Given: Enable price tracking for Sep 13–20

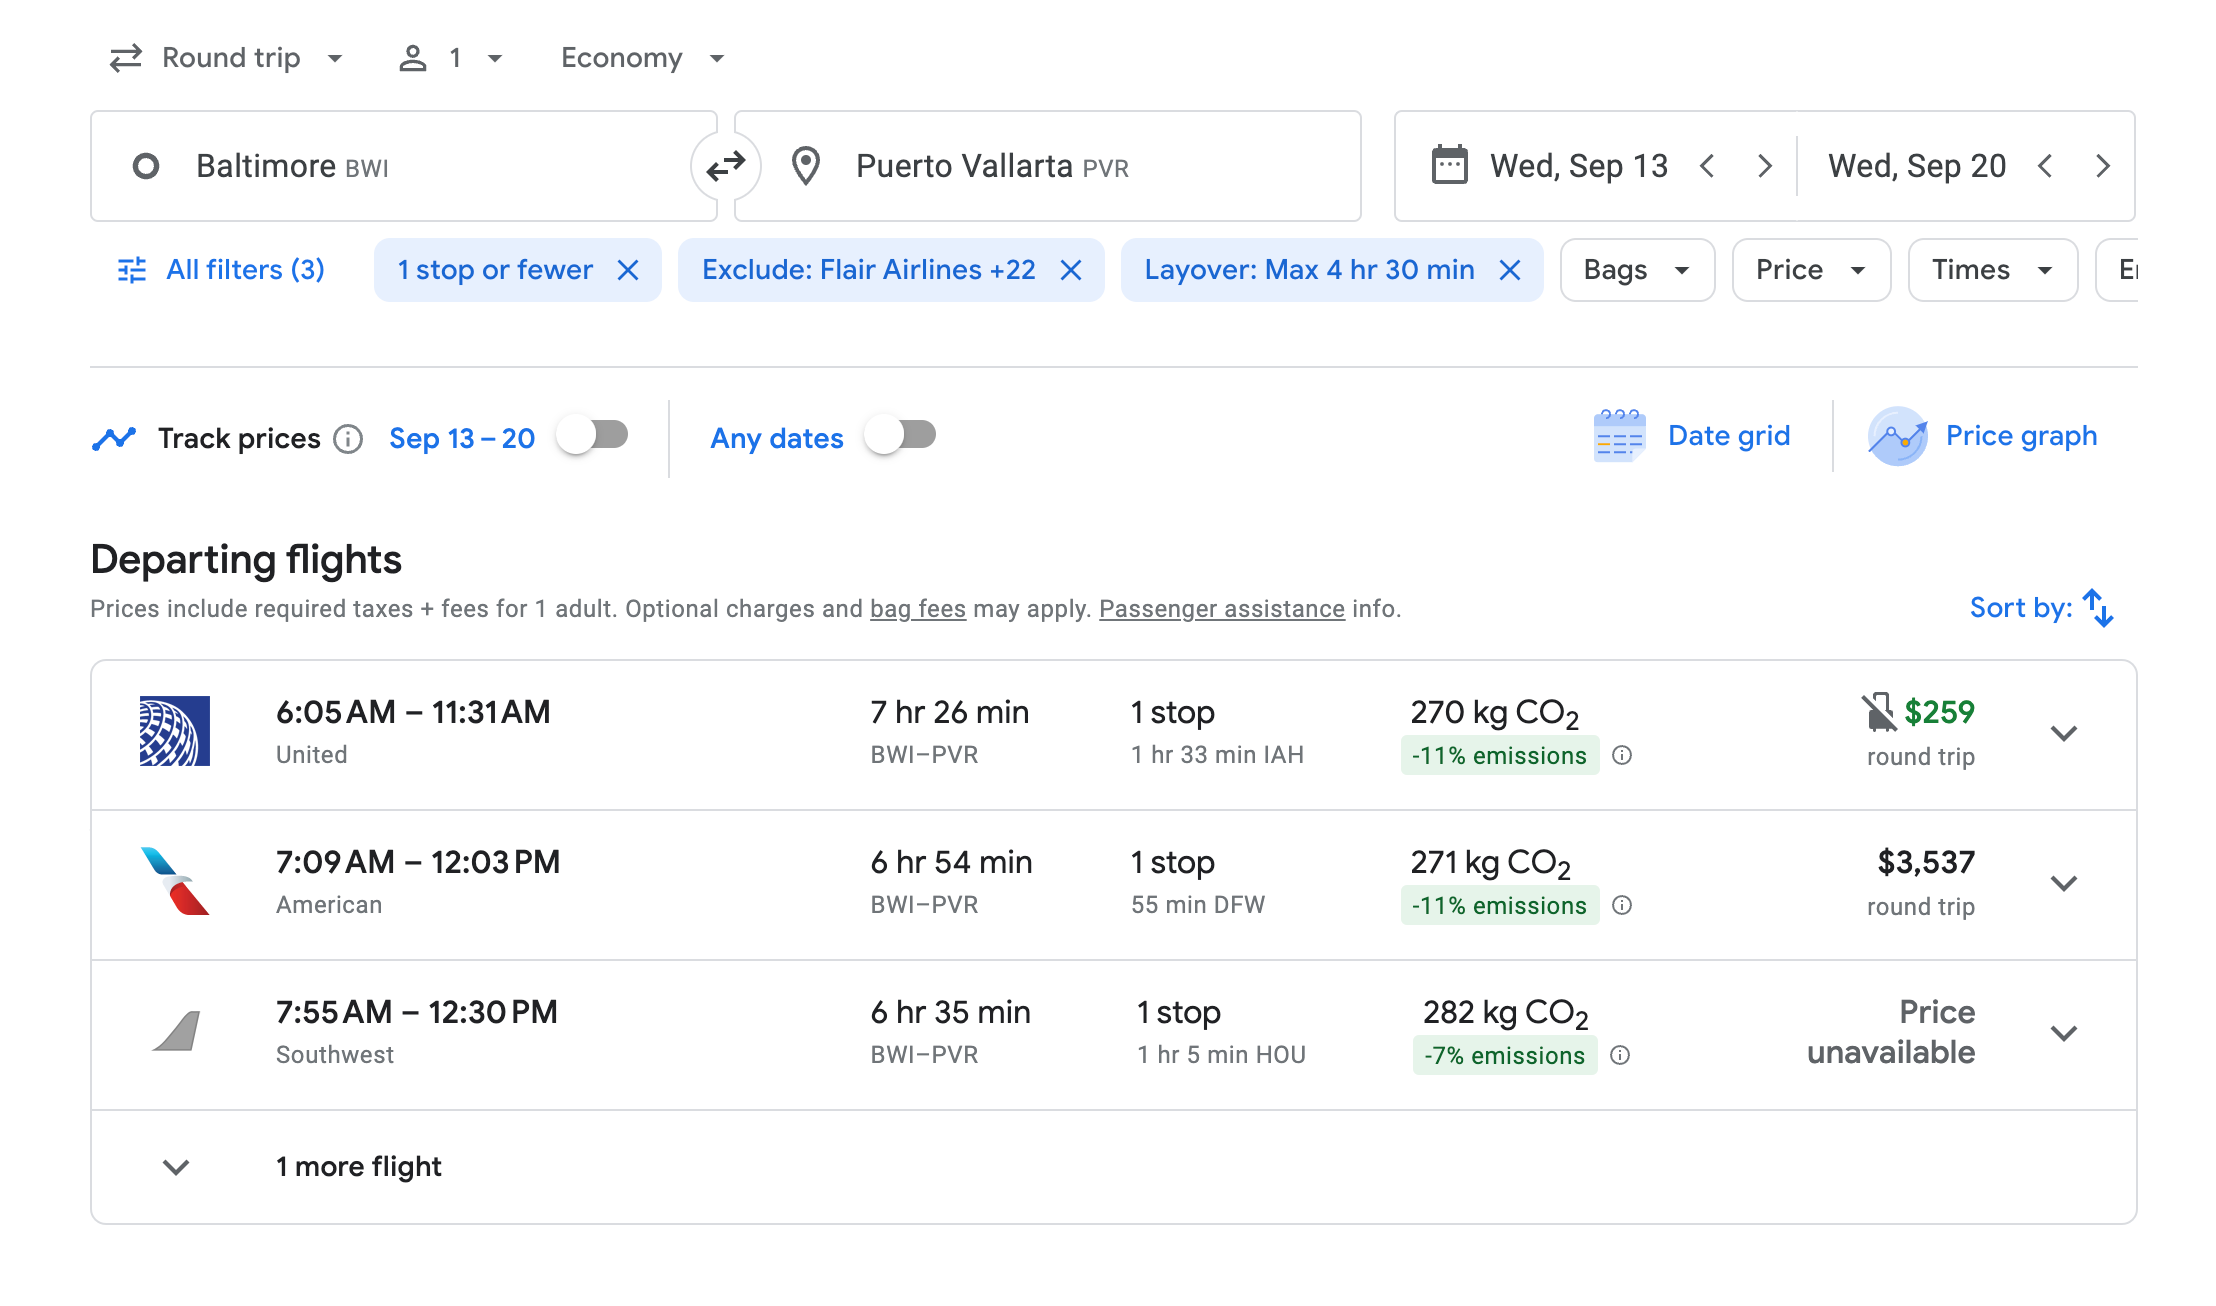Looking at the screenshot, I should (x=593, y=436).
